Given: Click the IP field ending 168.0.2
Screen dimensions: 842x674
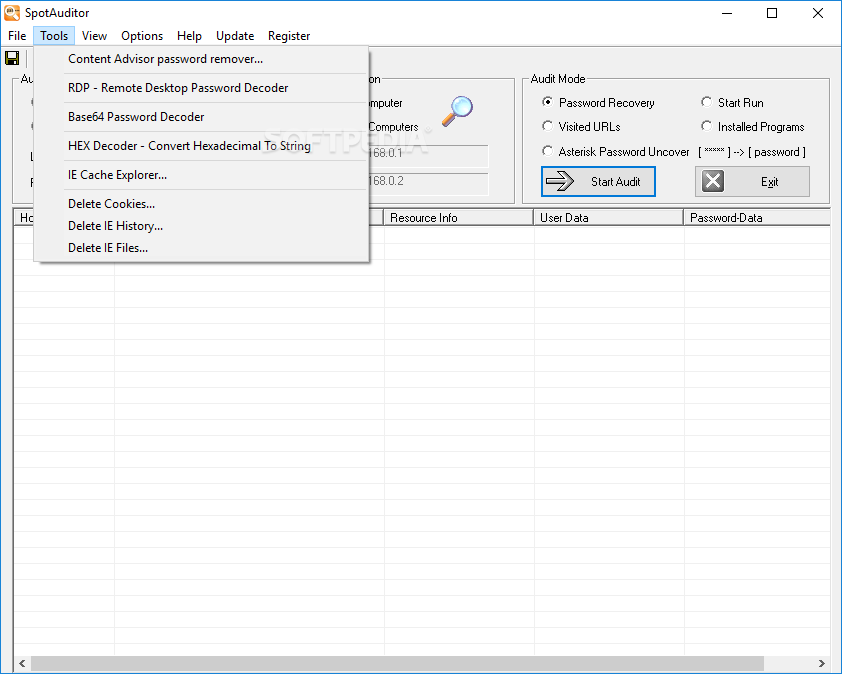Looking at the screenshot, I should pos(428,183).
